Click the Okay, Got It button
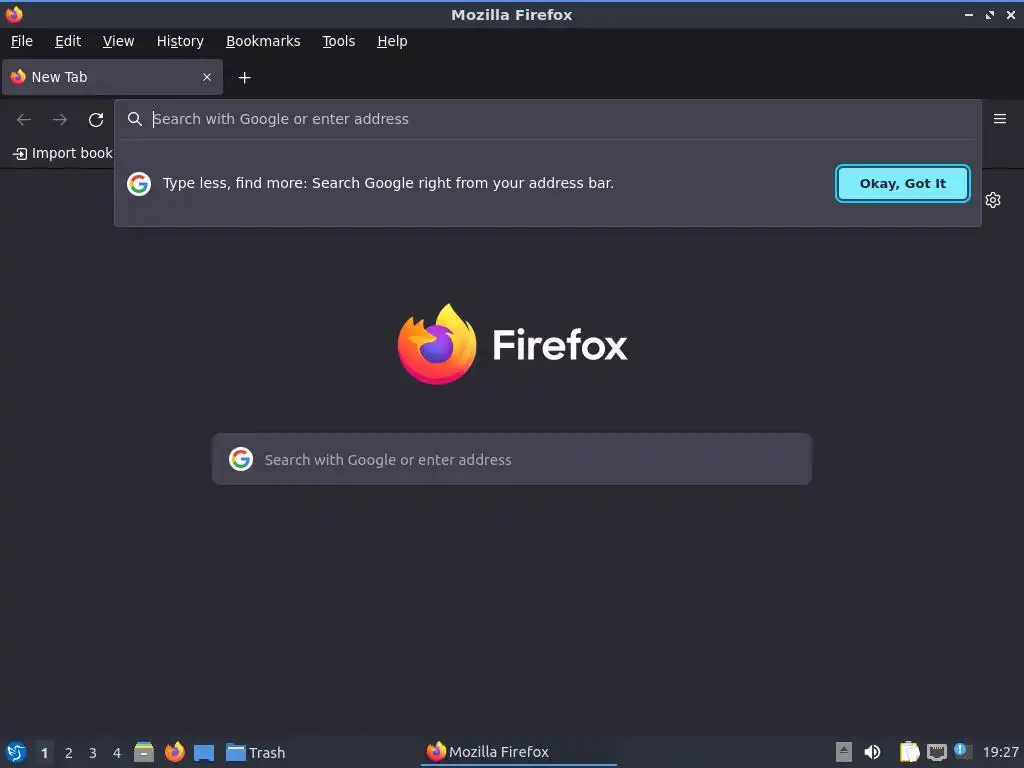Screen dimensions: 1024x768 [903, 184]
